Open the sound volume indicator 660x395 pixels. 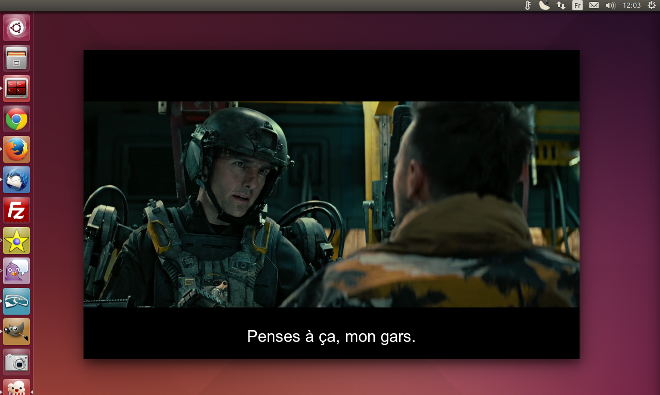click(610, 5)
